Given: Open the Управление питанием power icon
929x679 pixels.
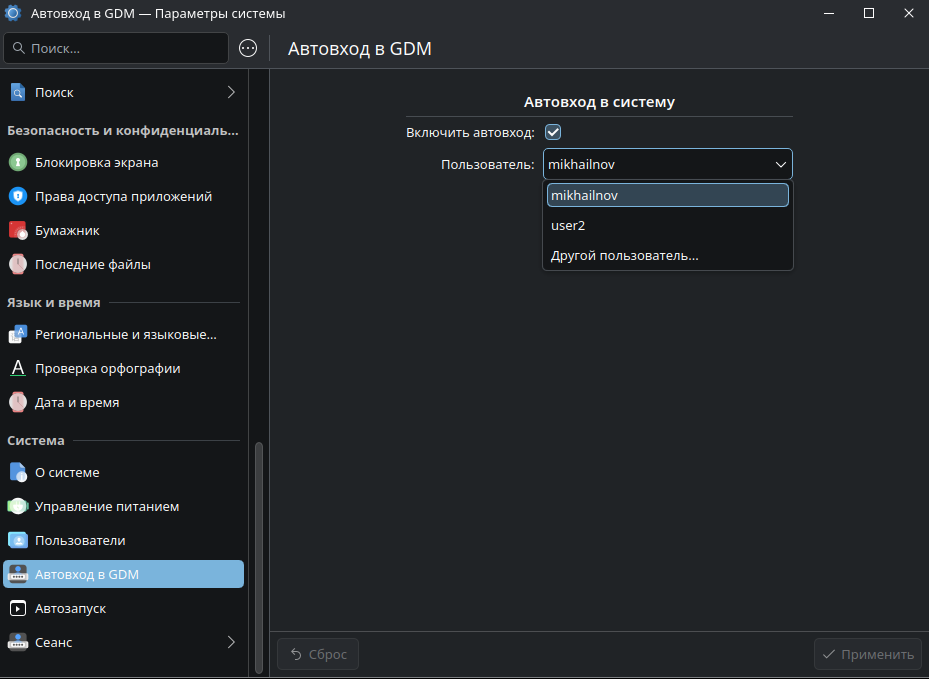Looking at the screenshot, I should point(18,506).
